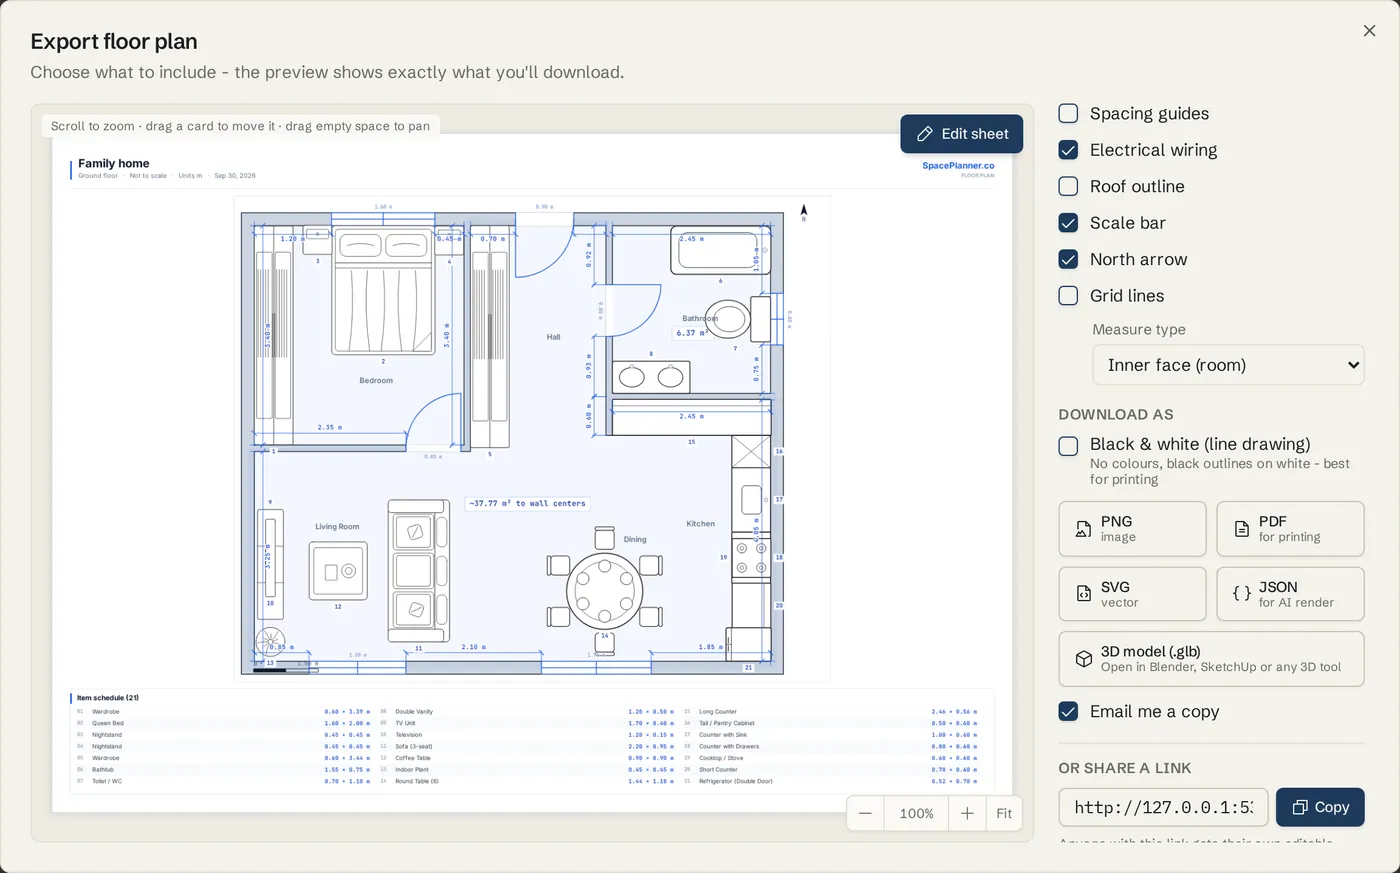1400x873 pixels.
Task: Click Tall / Pantry Cabinet schedule row
Action: point(830,723)
